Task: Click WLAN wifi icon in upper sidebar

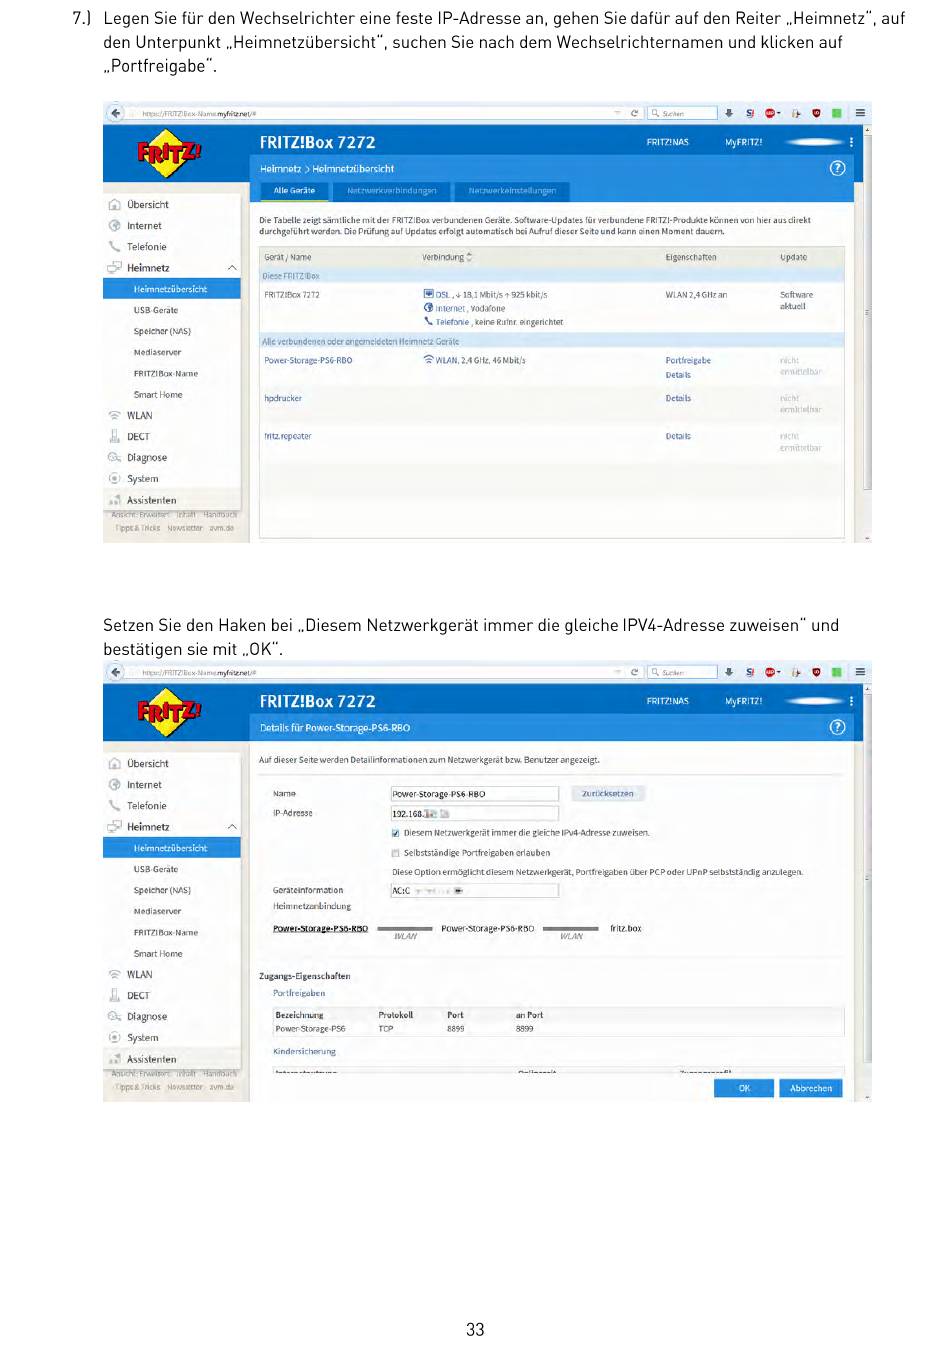Action: [114, 415]
